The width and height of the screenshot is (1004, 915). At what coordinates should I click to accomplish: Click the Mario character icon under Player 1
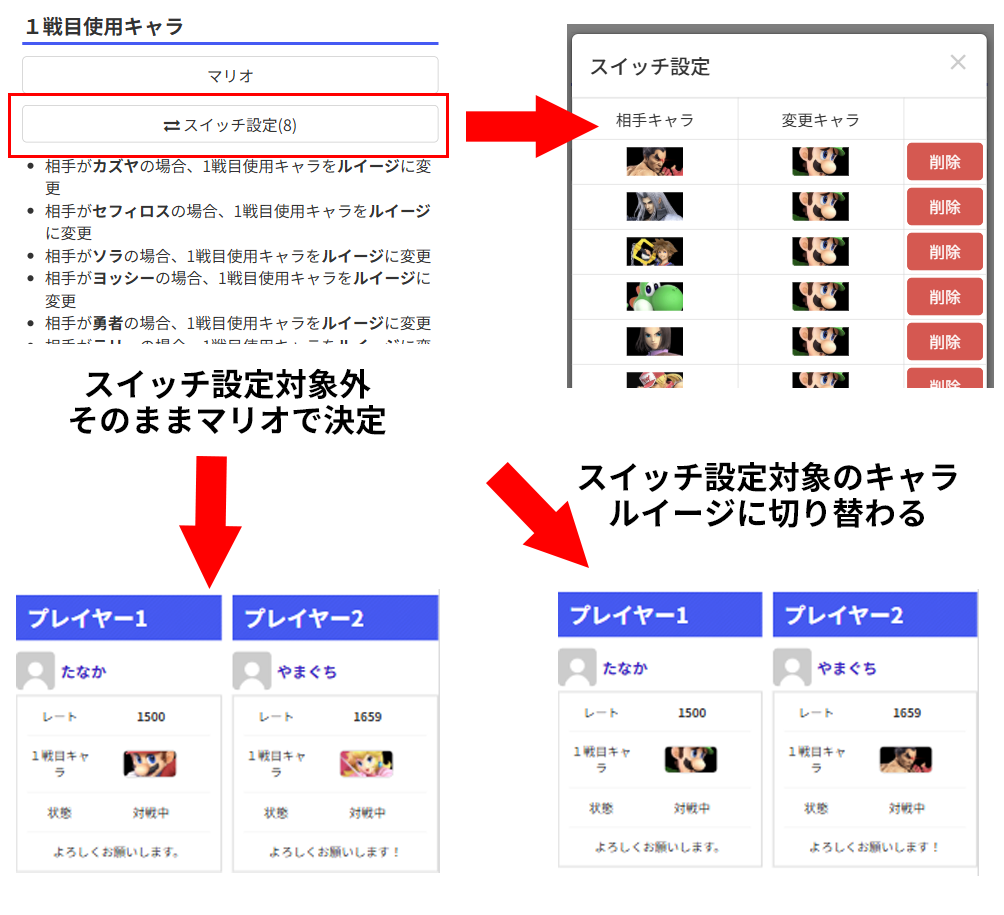[150, 764]
